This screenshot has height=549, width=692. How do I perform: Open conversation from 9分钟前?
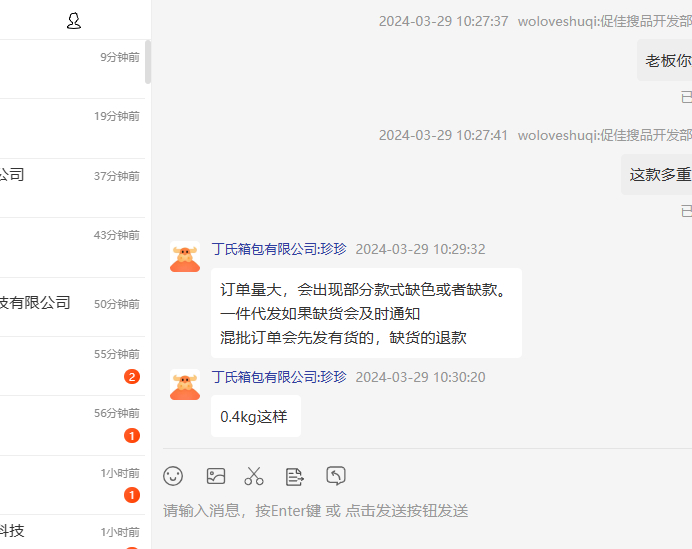72,69
